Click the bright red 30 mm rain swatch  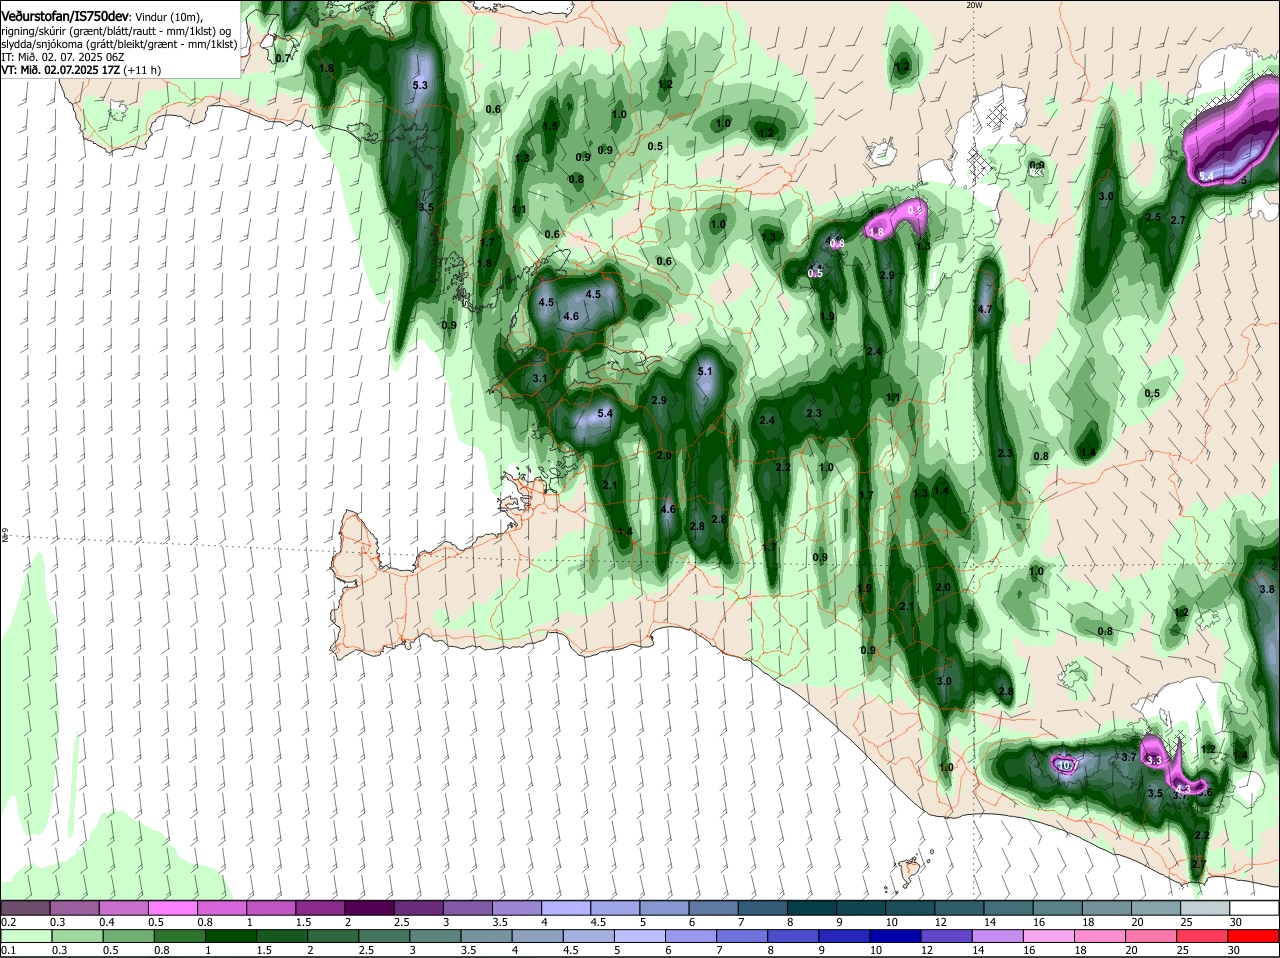click(1254, 936)
